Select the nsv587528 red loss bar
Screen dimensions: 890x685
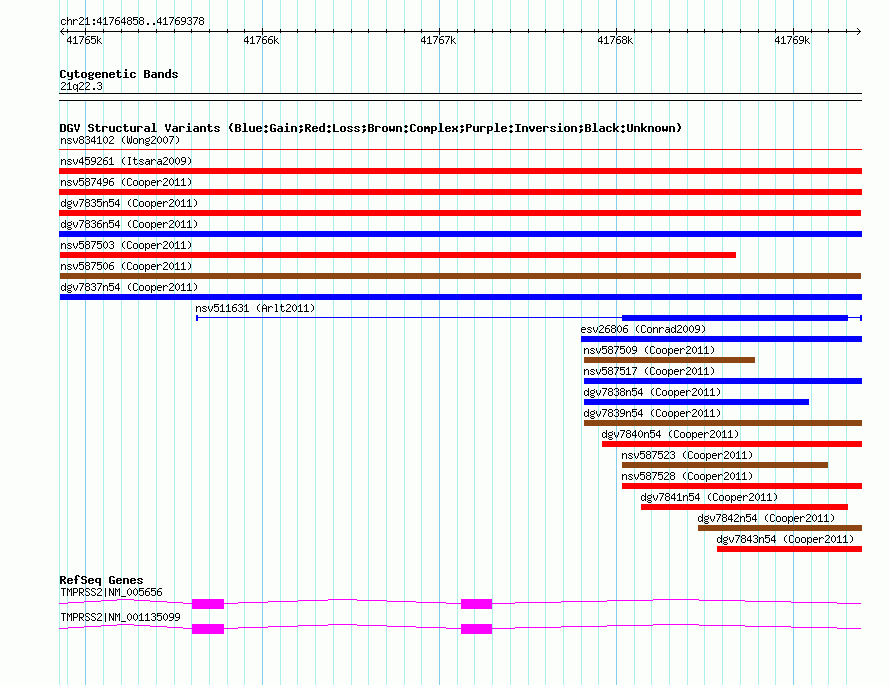coord(742,486)
